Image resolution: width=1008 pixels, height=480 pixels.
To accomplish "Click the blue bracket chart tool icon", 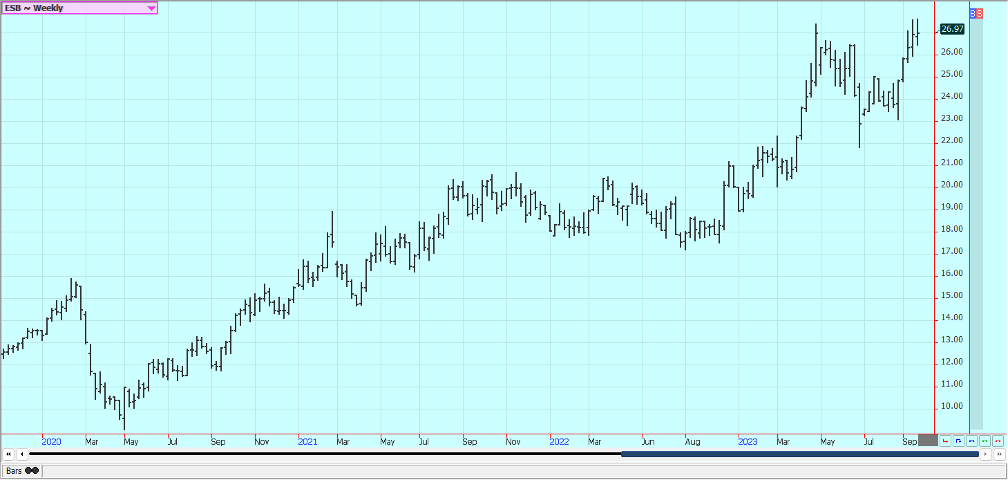I will pos(958,441).
